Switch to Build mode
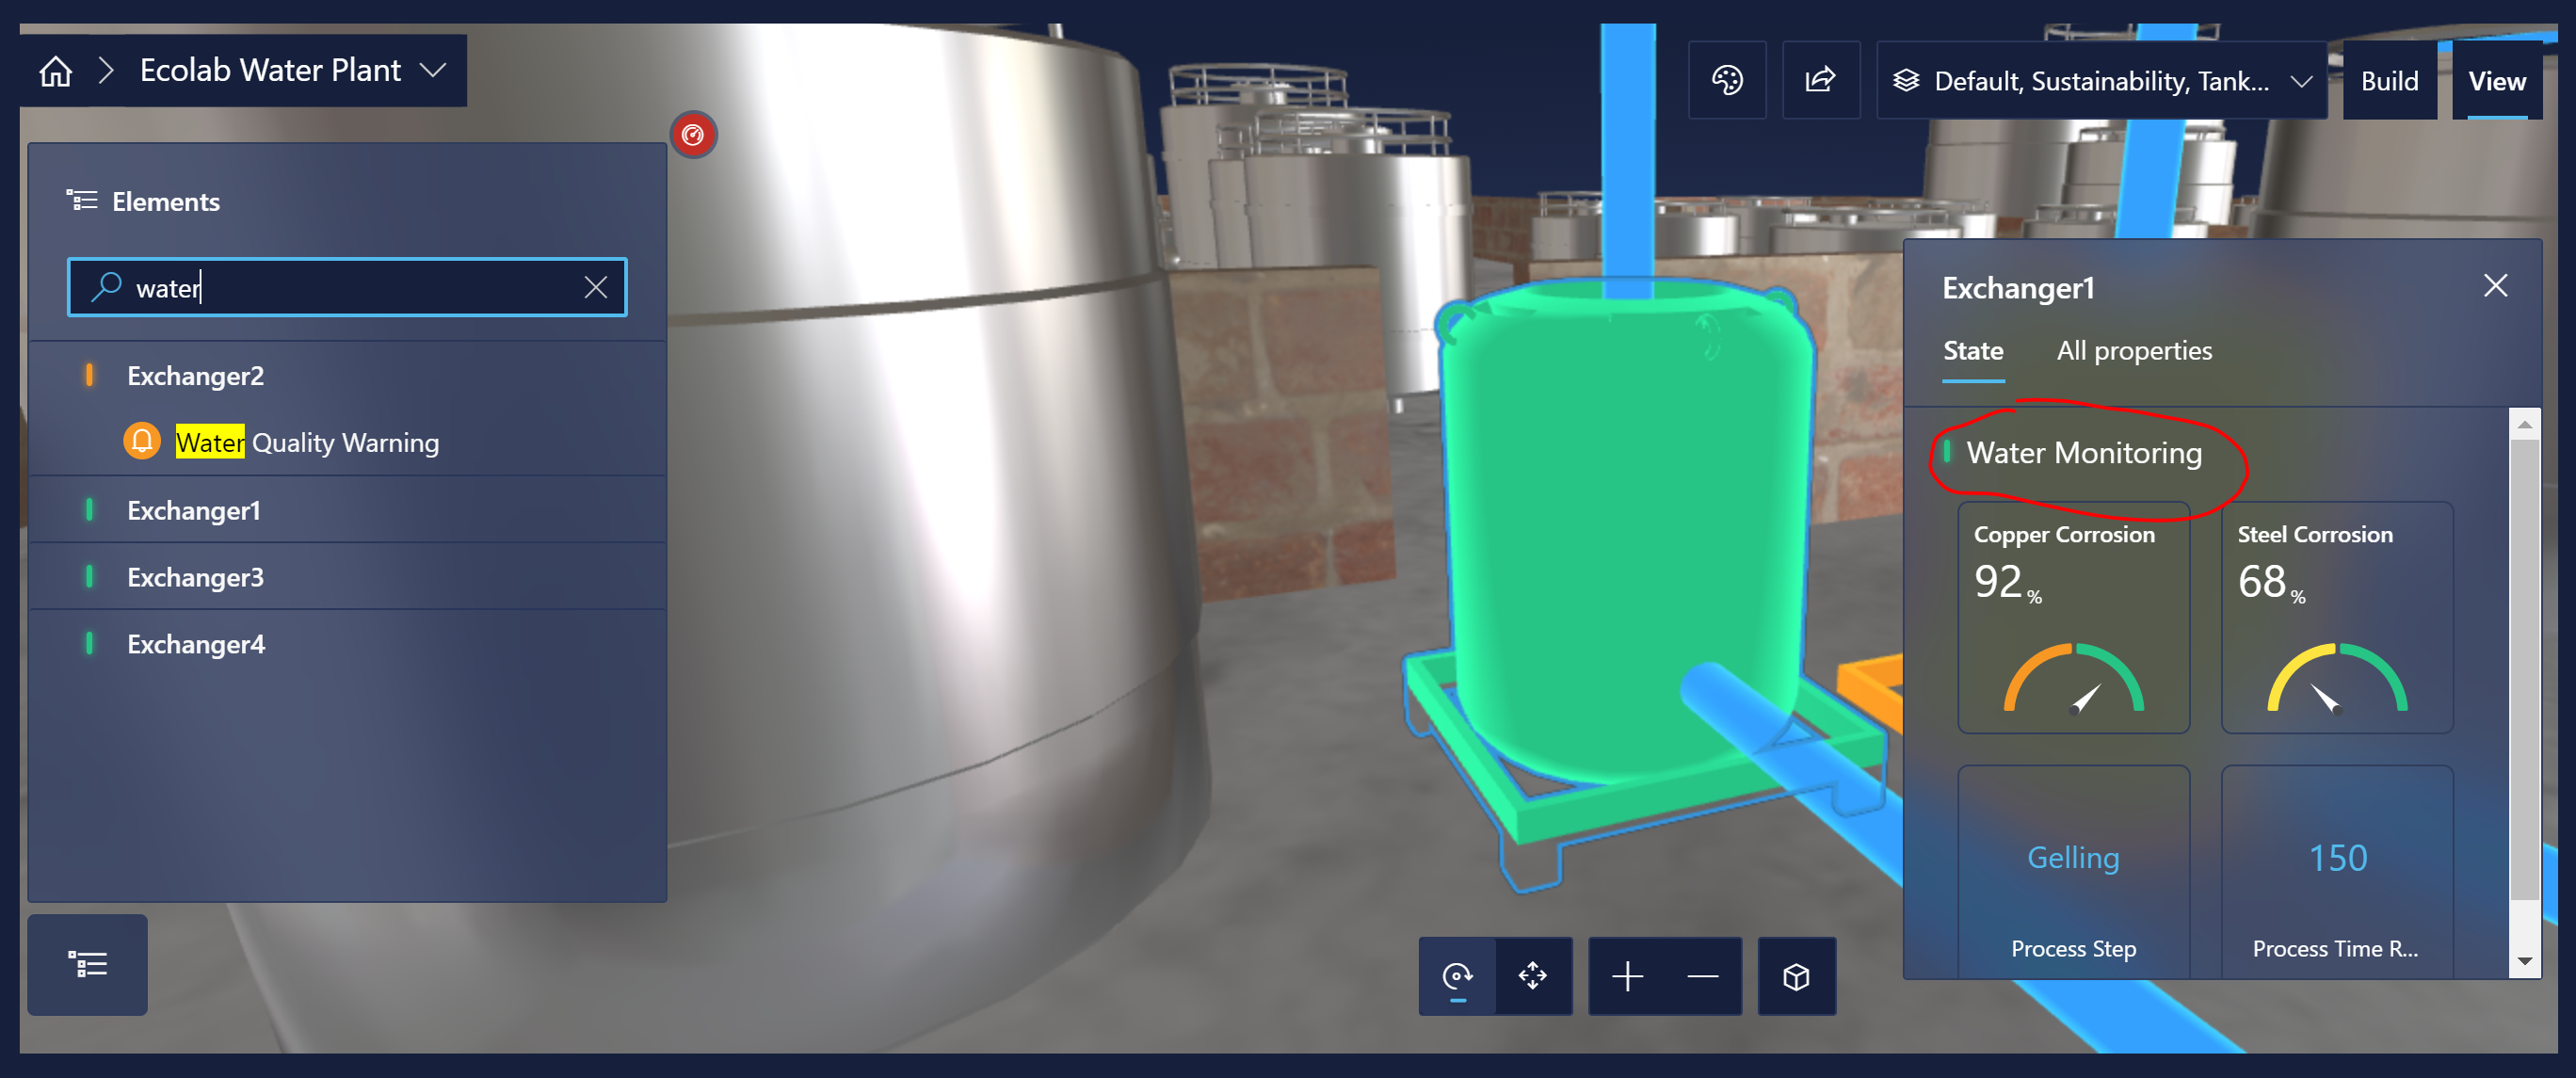The height and width of the screenshot is (1078, 2576). click(2388, 81)
